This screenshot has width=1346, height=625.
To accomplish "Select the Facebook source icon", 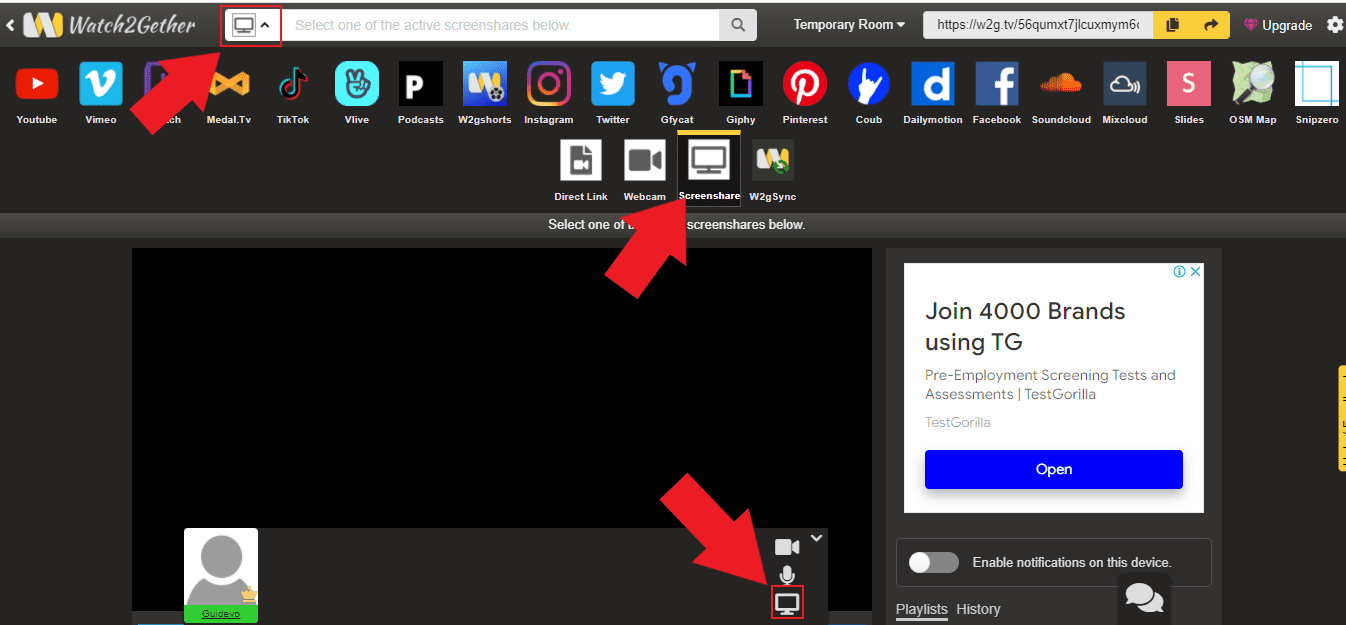I will click(x=997, y=84).
